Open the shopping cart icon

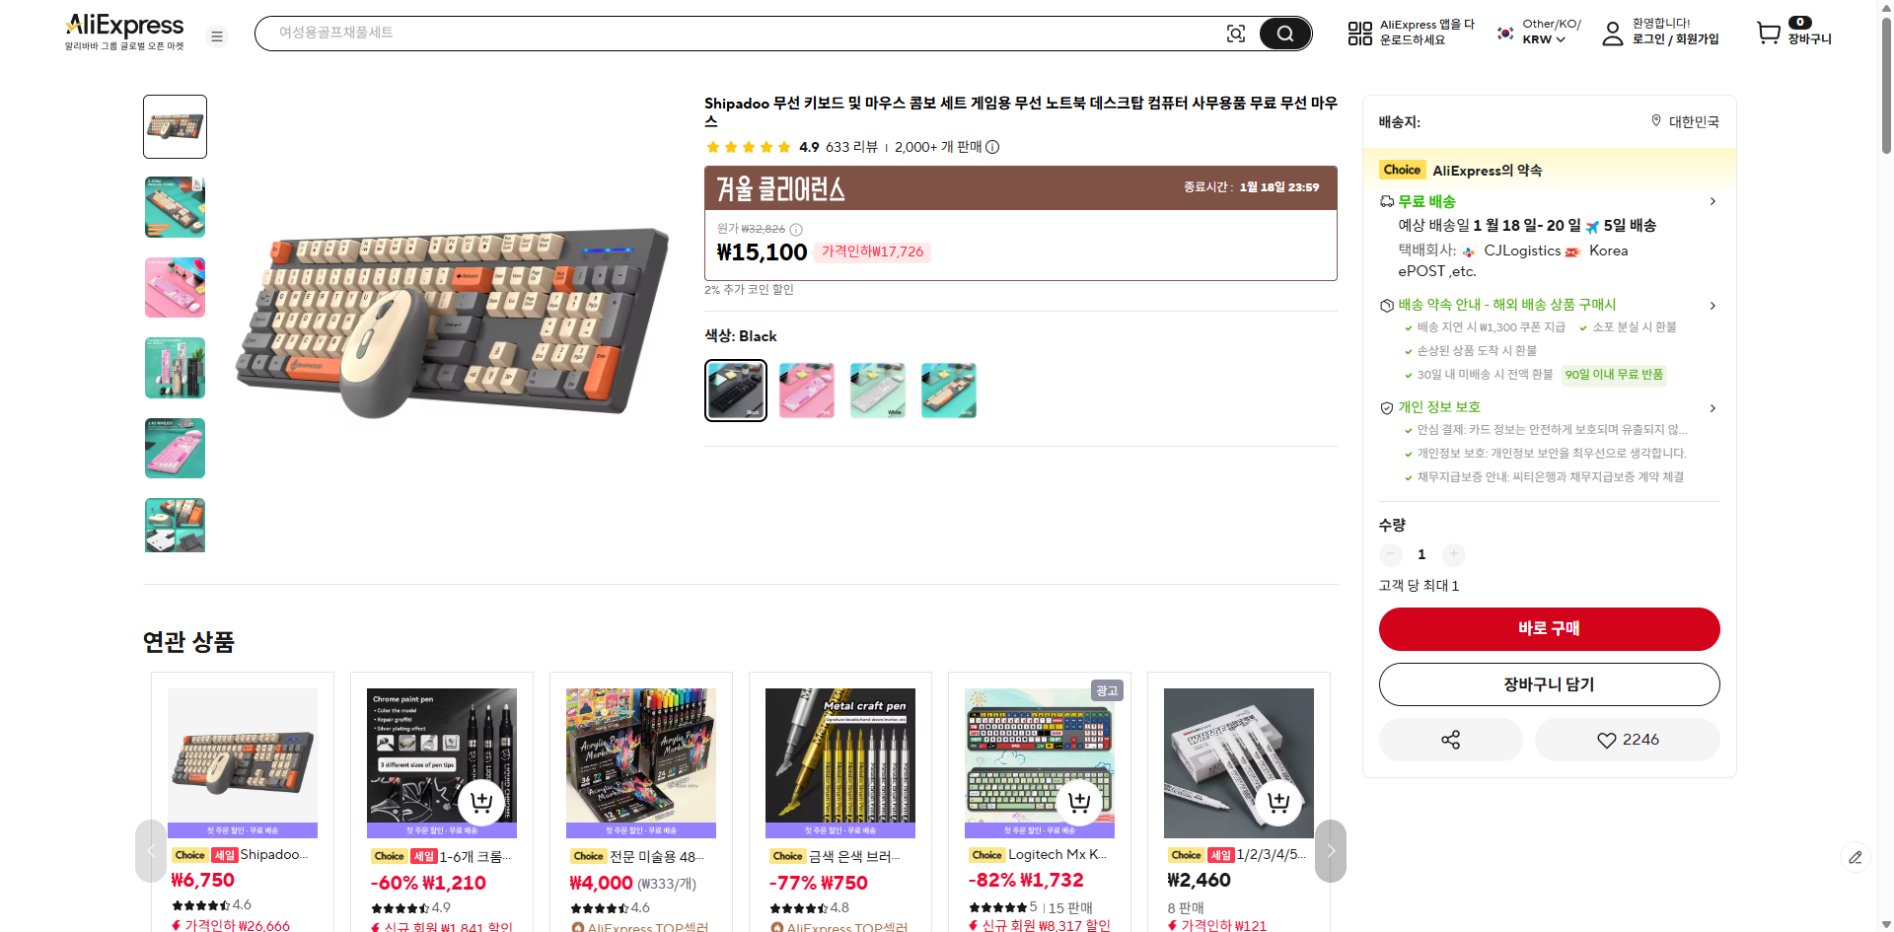(x=1768, y=33)
